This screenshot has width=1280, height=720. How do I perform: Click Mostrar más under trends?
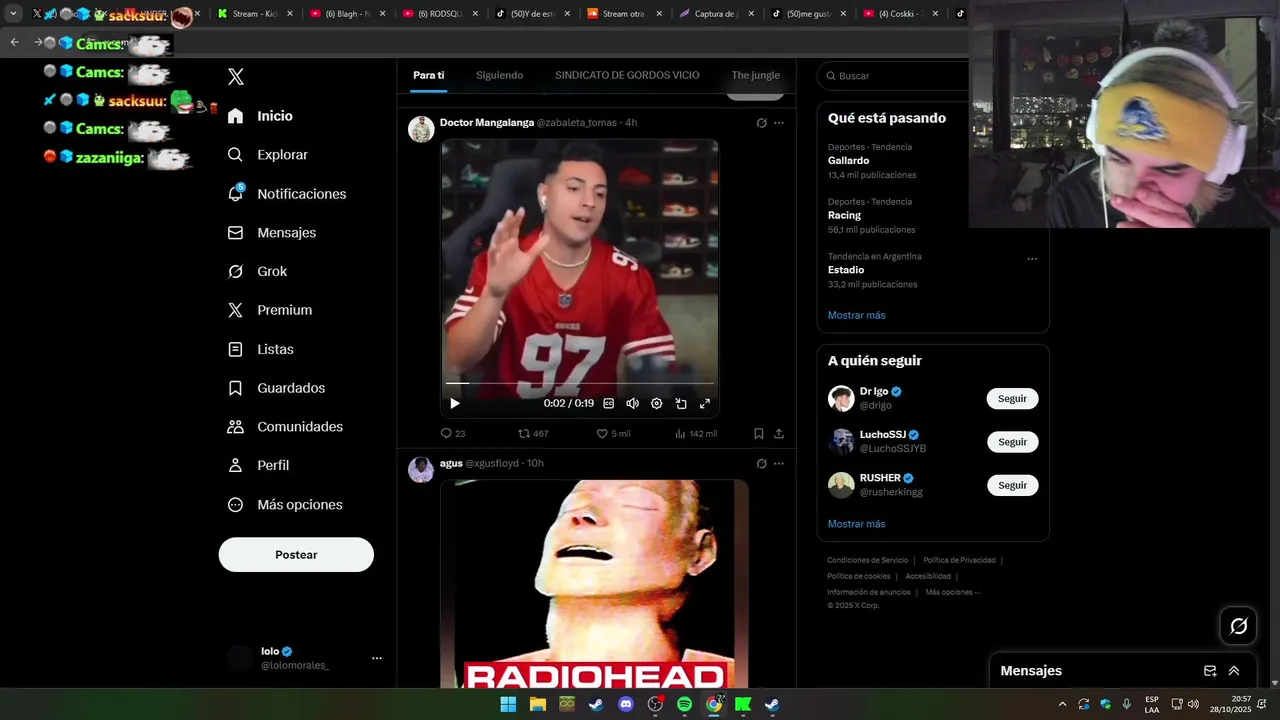click(x=856, y=315)
